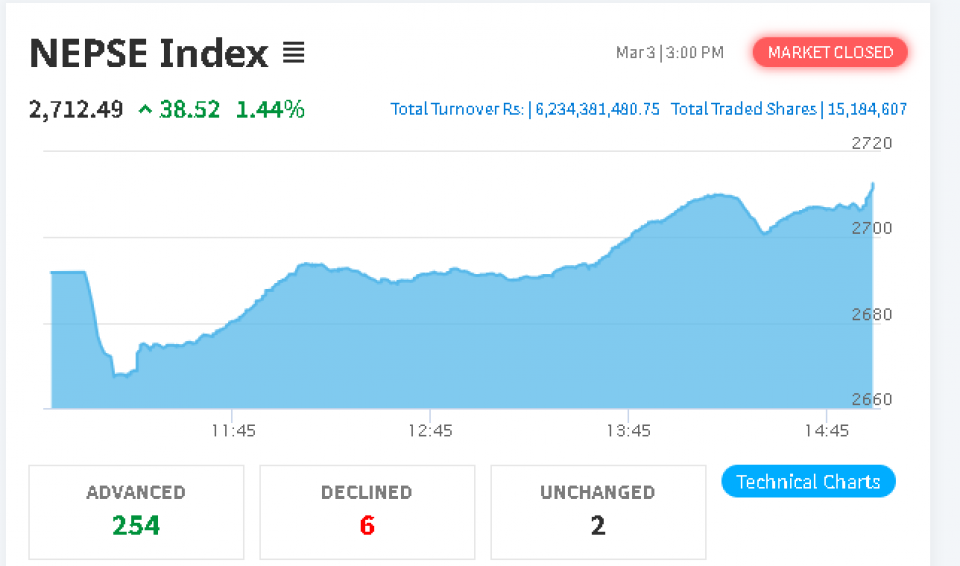The height and width of the screenshot is (566, 960).
Task: Open the menu icon beside NEPSE Index
Action: tap(293, 52)
